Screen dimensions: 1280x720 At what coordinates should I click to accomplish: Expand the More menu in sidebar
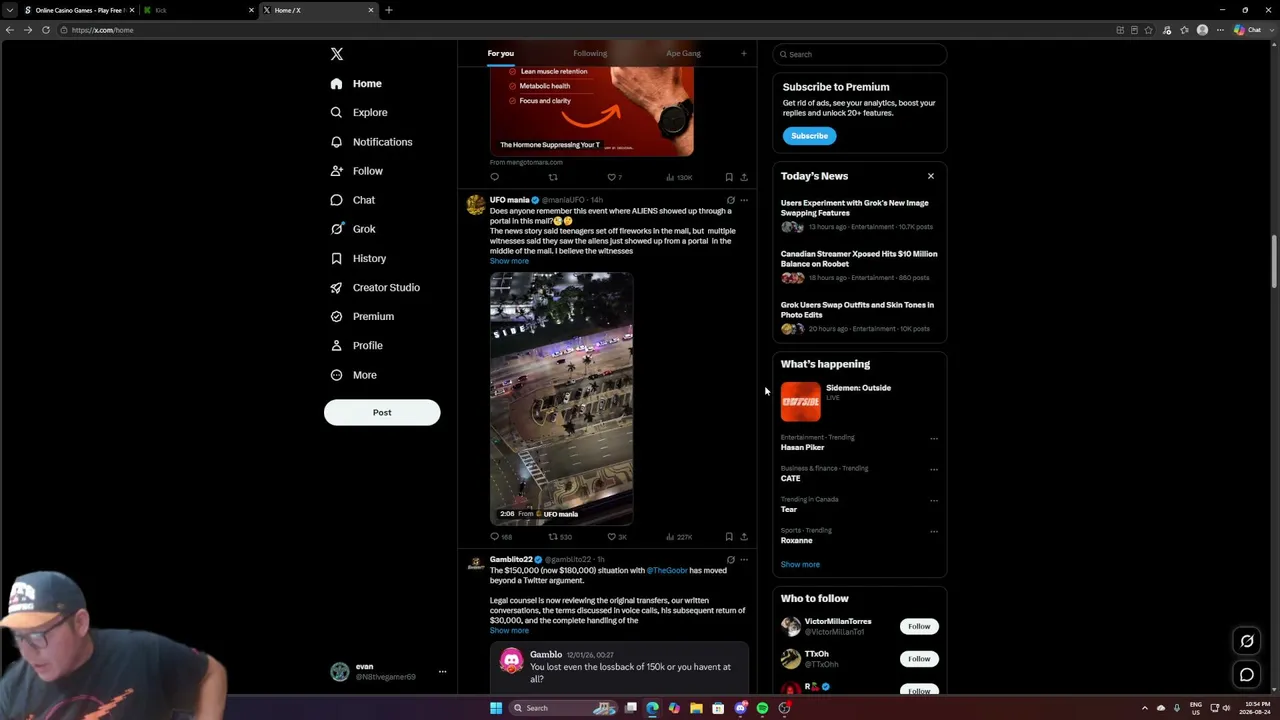coord(354,375)
